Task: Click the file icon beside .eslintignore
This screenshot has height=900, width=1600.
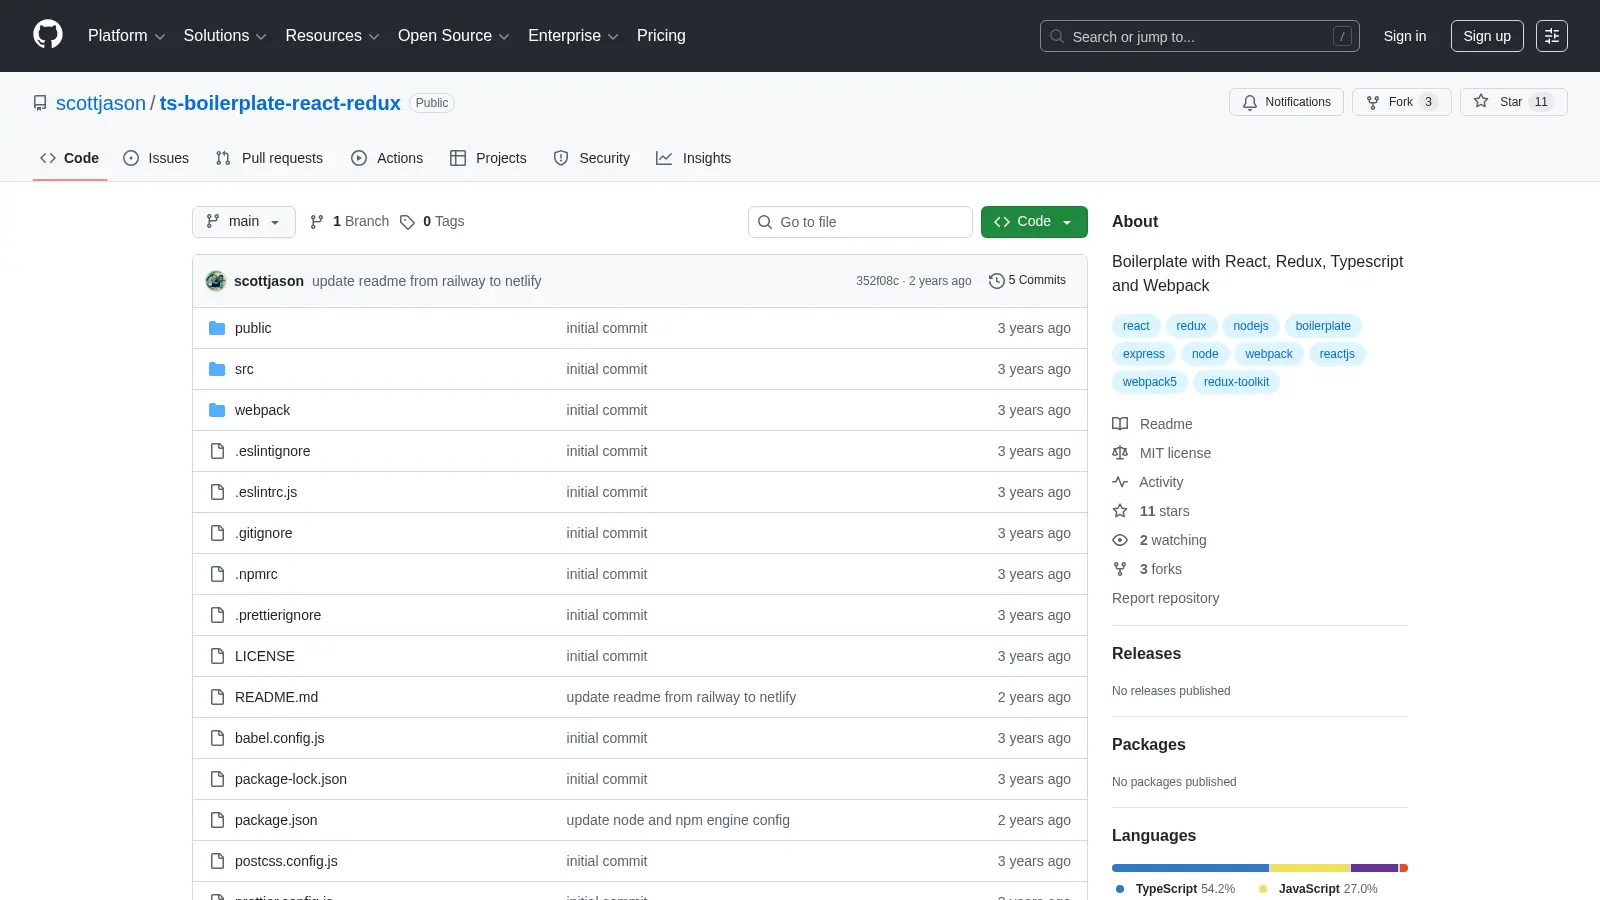Action: pos(217,451)
